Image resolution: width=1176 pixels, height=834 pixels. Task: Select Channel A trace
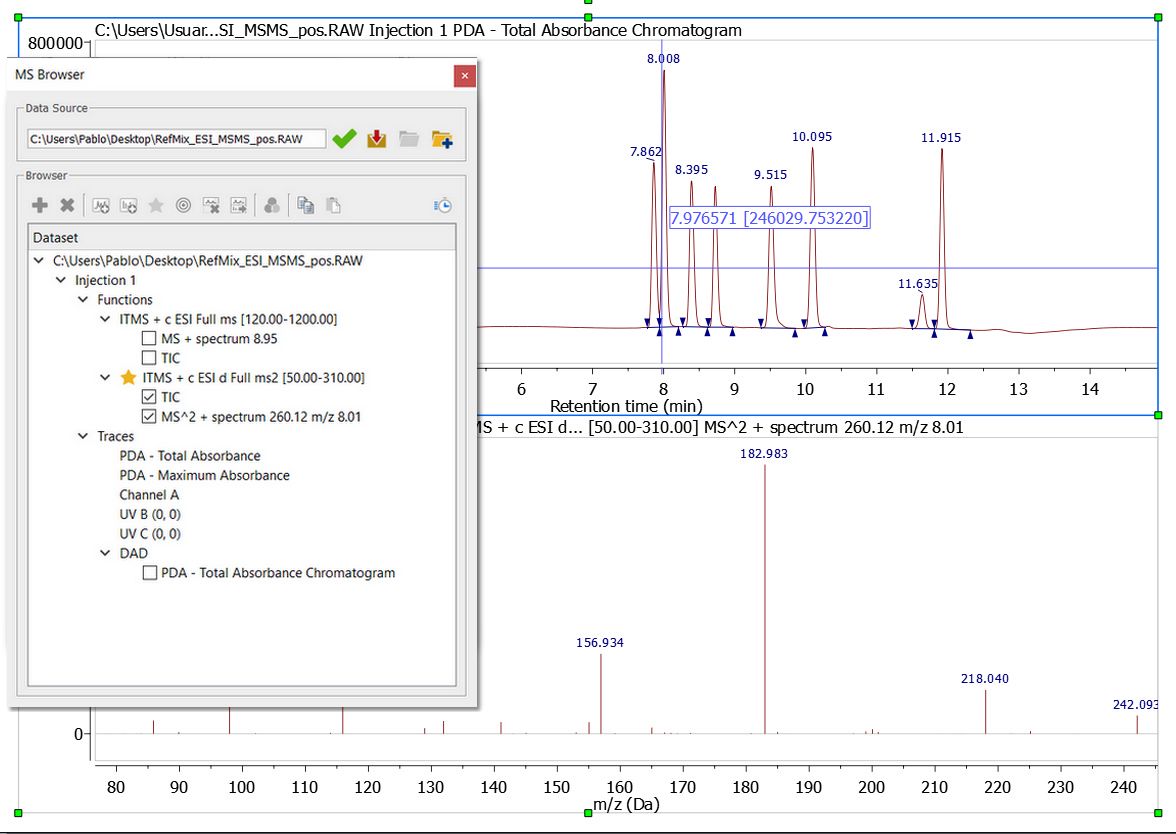point(149,495)
